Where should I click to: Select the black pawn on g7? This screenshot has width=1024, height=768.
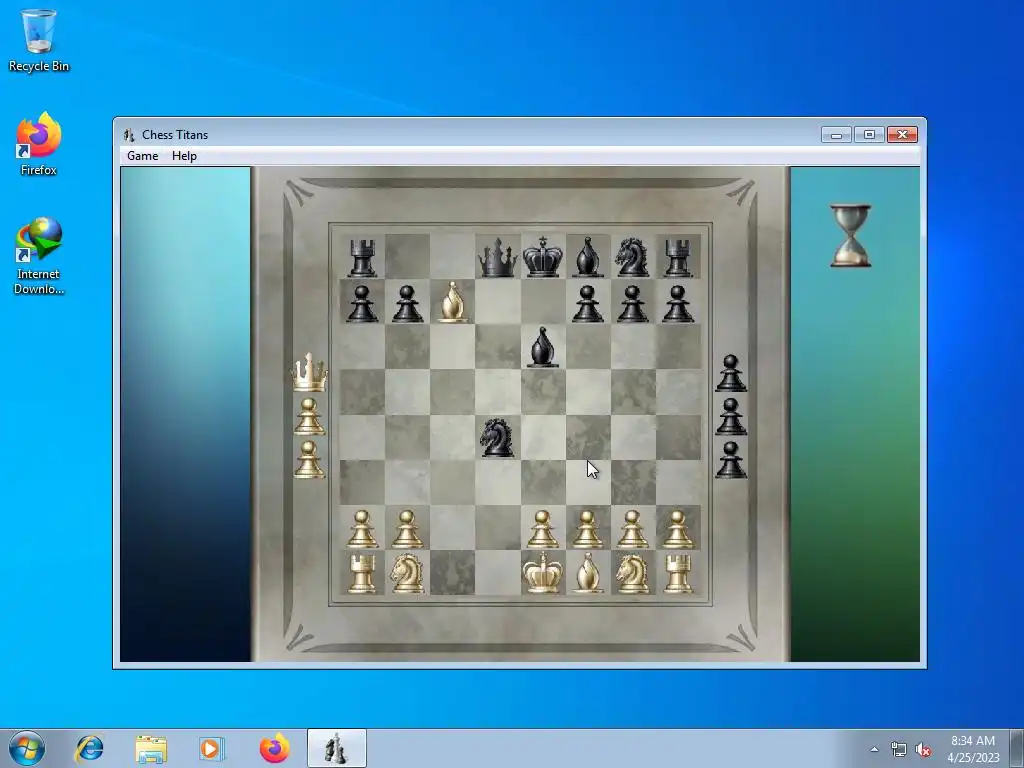[x=632, y=304]
